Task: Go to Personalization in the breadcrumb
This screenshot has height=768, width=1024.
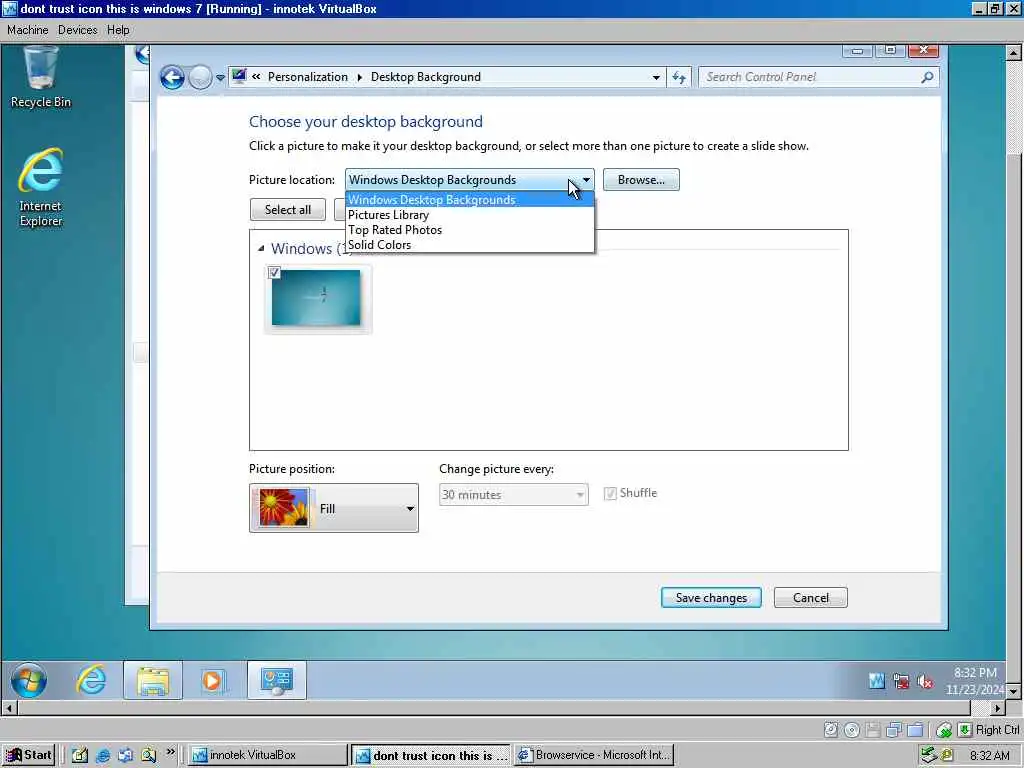Action: pos(308,77)
